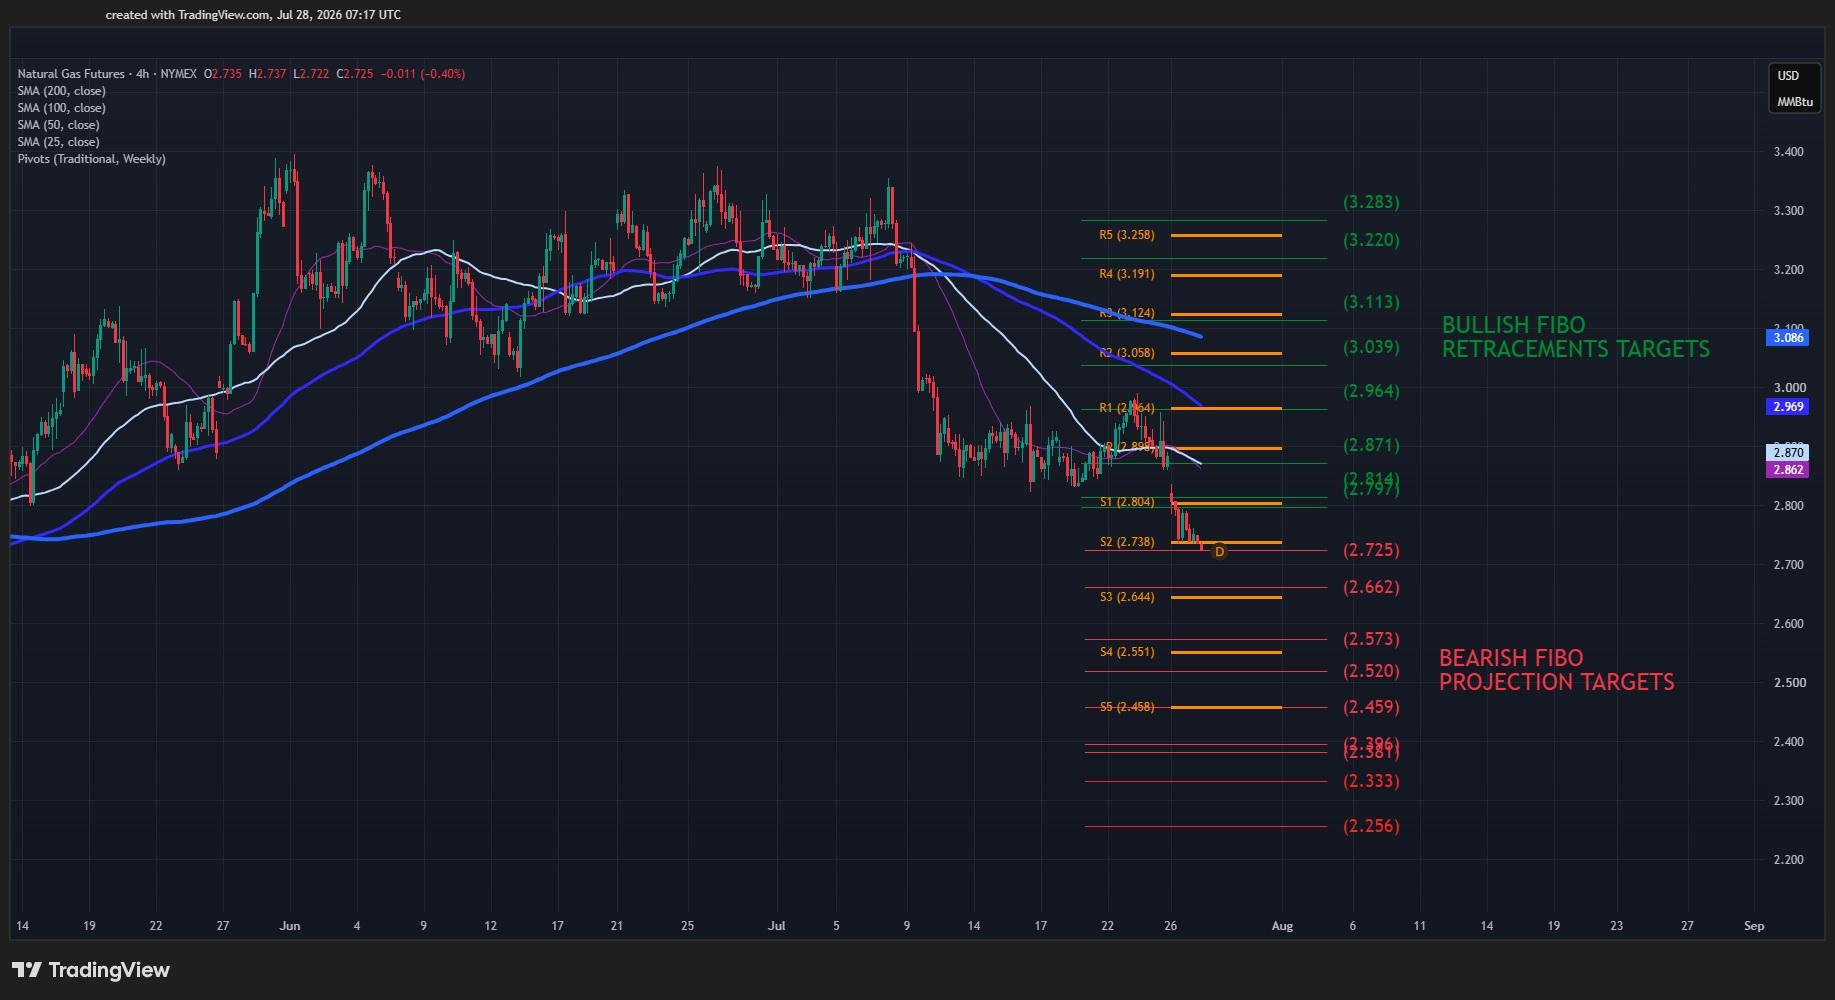Click the S2 (2.738) pivot label

[1127, 542]
